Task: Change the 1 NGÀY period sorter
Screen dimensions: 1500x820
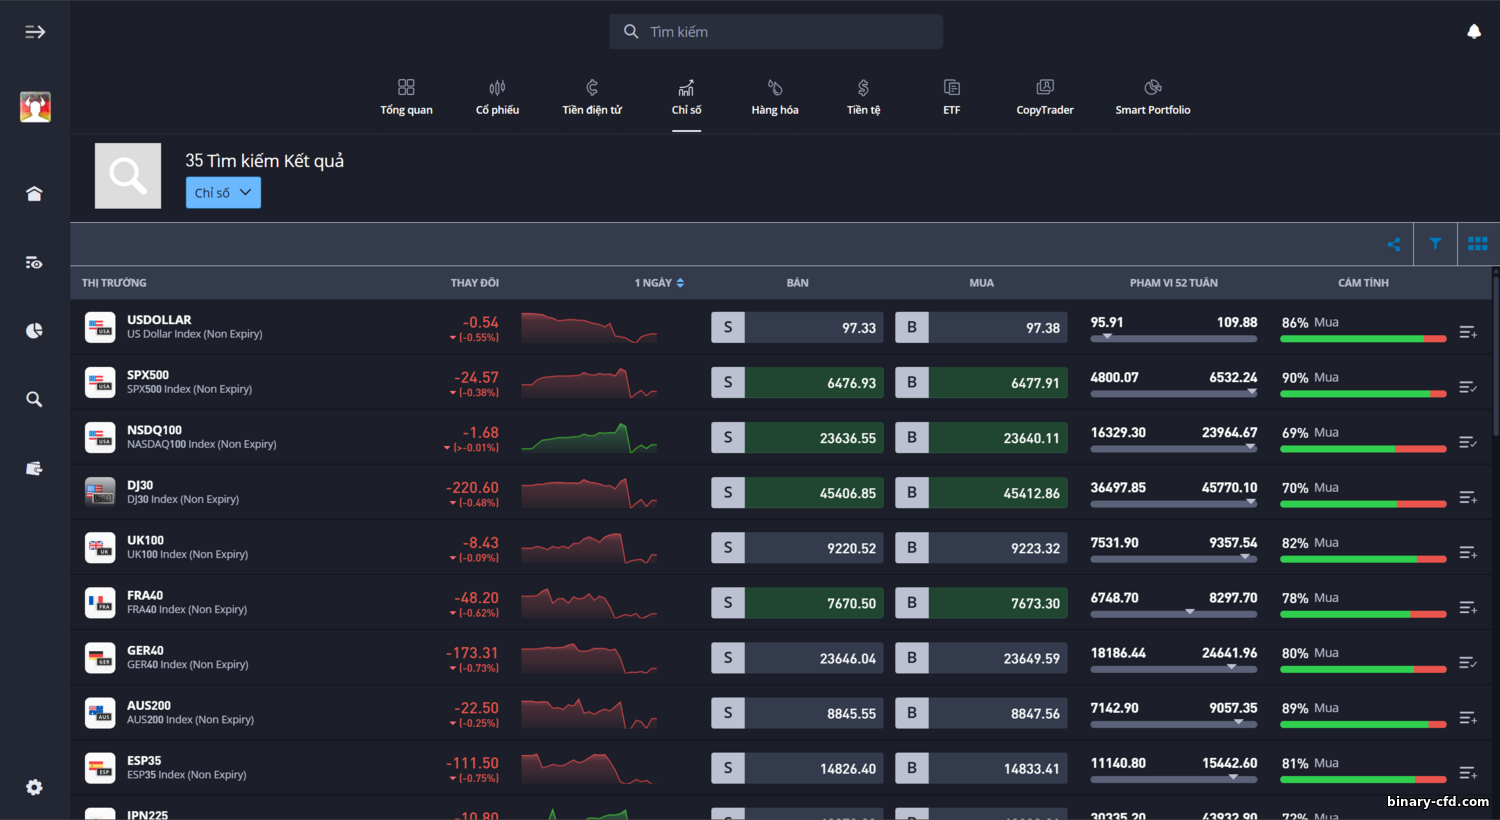Action: tap(659, 283)
